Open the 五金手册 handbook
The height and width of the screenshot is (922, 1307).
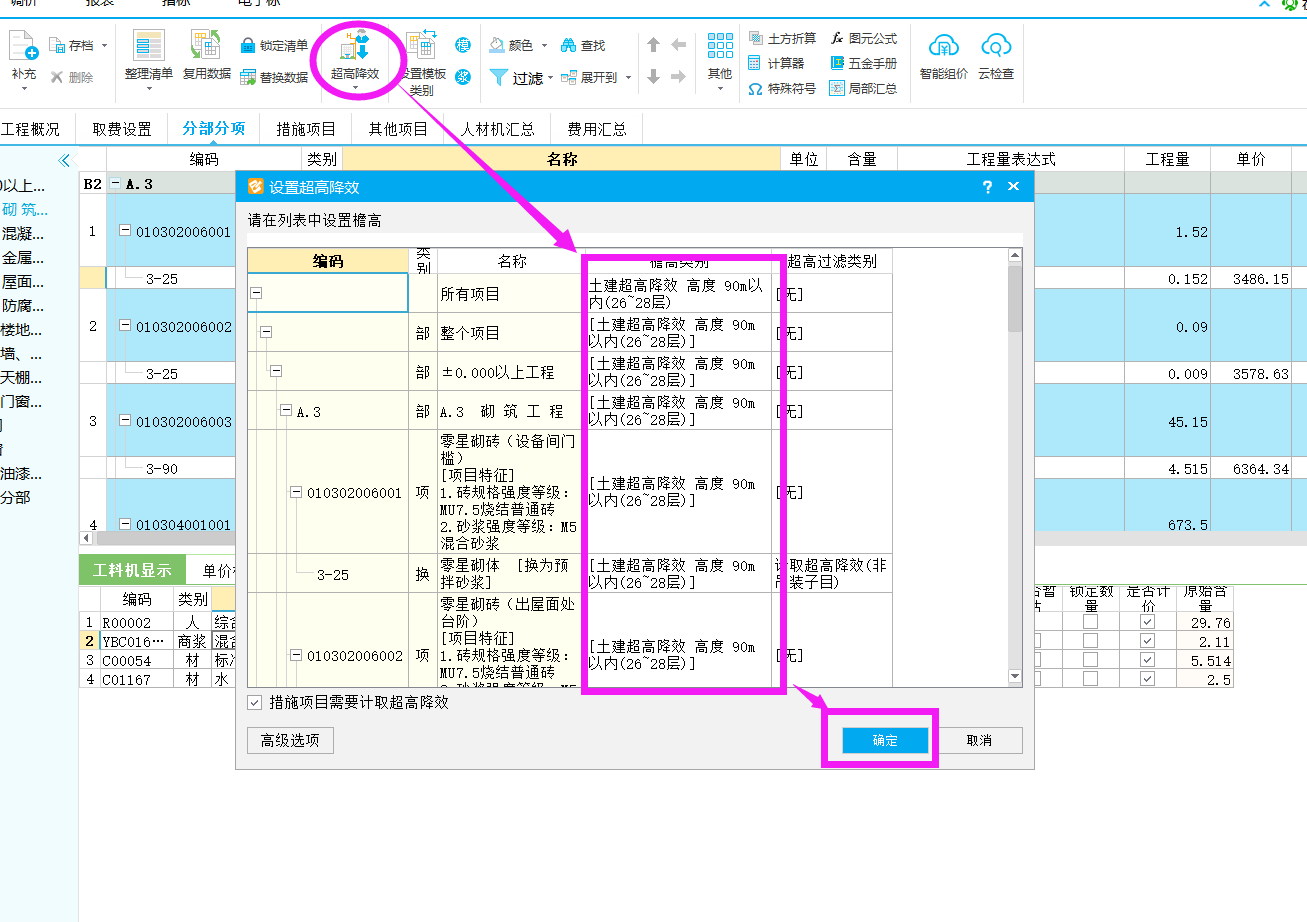(x=864, y=63)
